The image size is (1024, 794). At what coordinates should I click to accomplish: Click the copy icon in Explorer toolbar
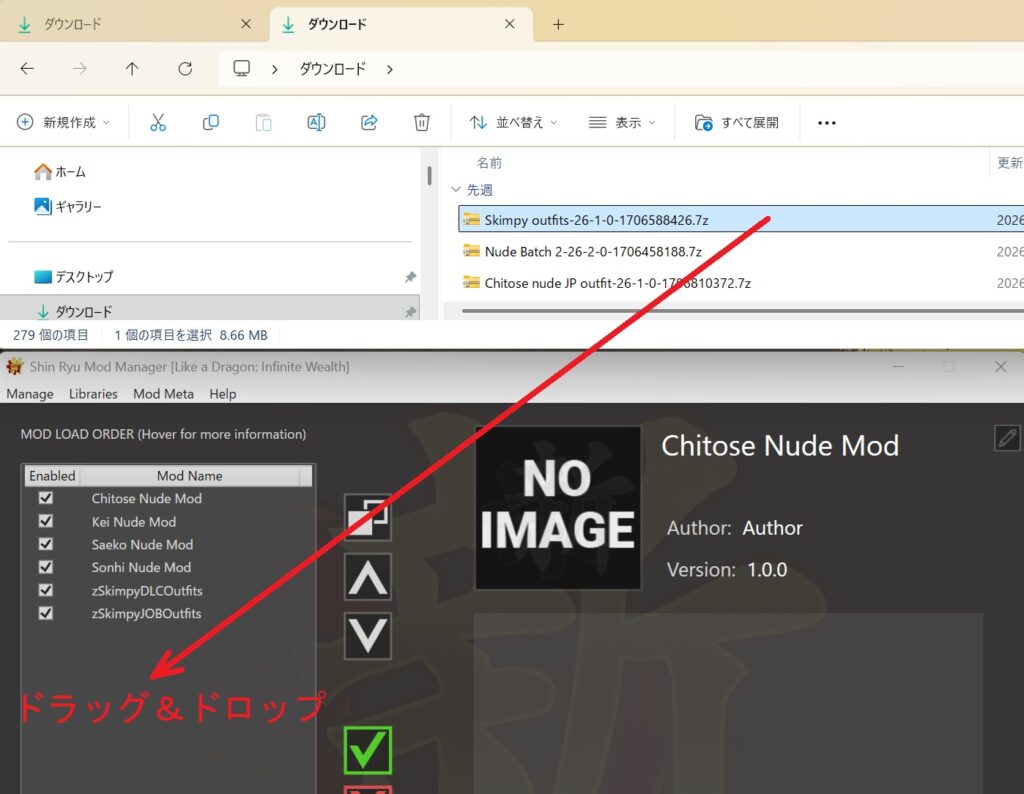tap(211, 122)
